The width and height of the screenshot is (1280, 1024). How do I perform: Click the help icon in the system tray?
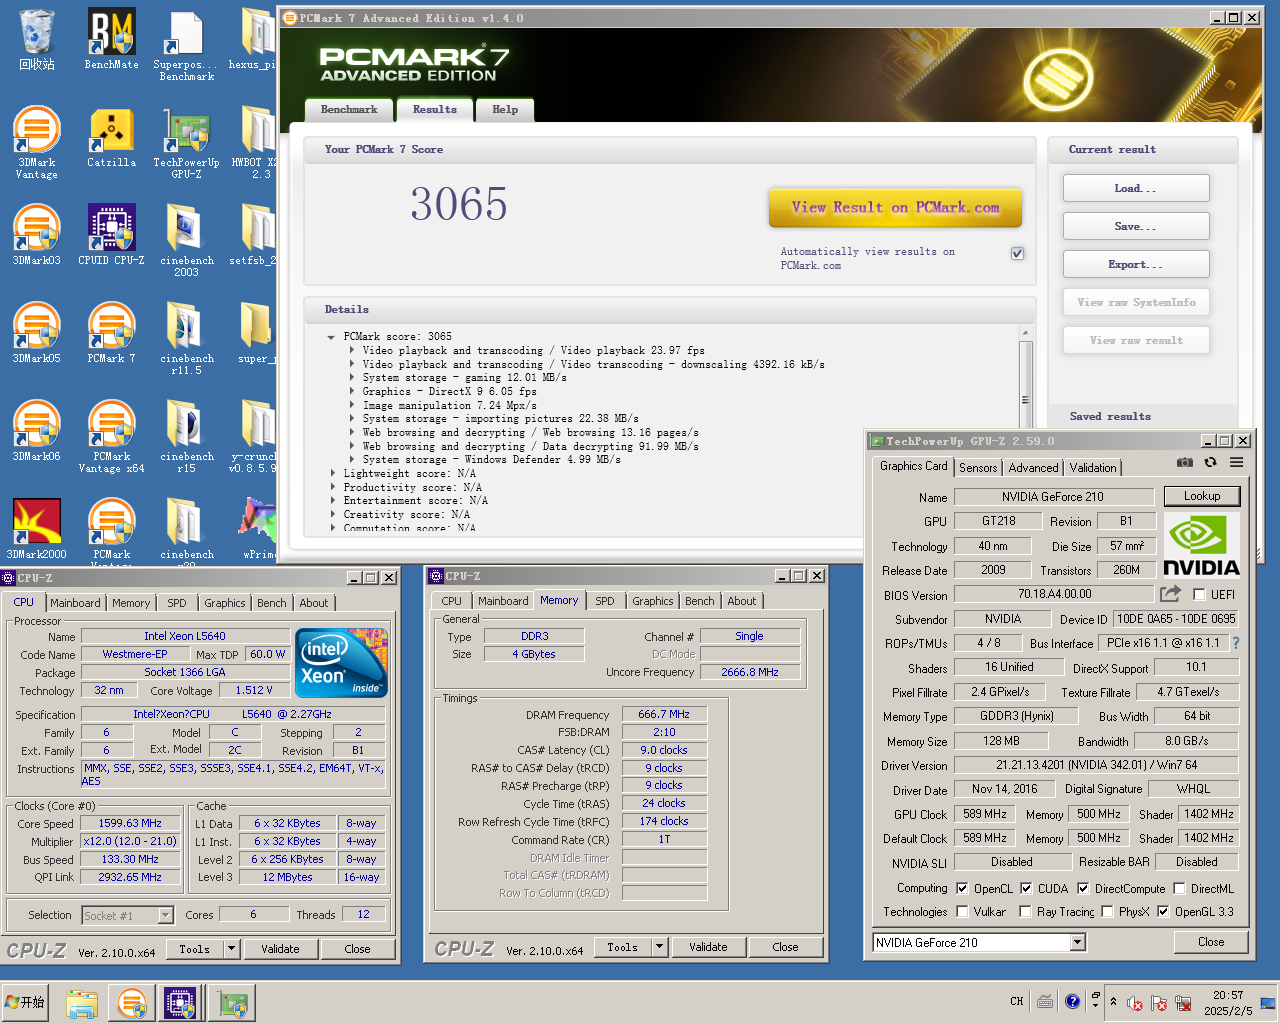point(1072,1001)
